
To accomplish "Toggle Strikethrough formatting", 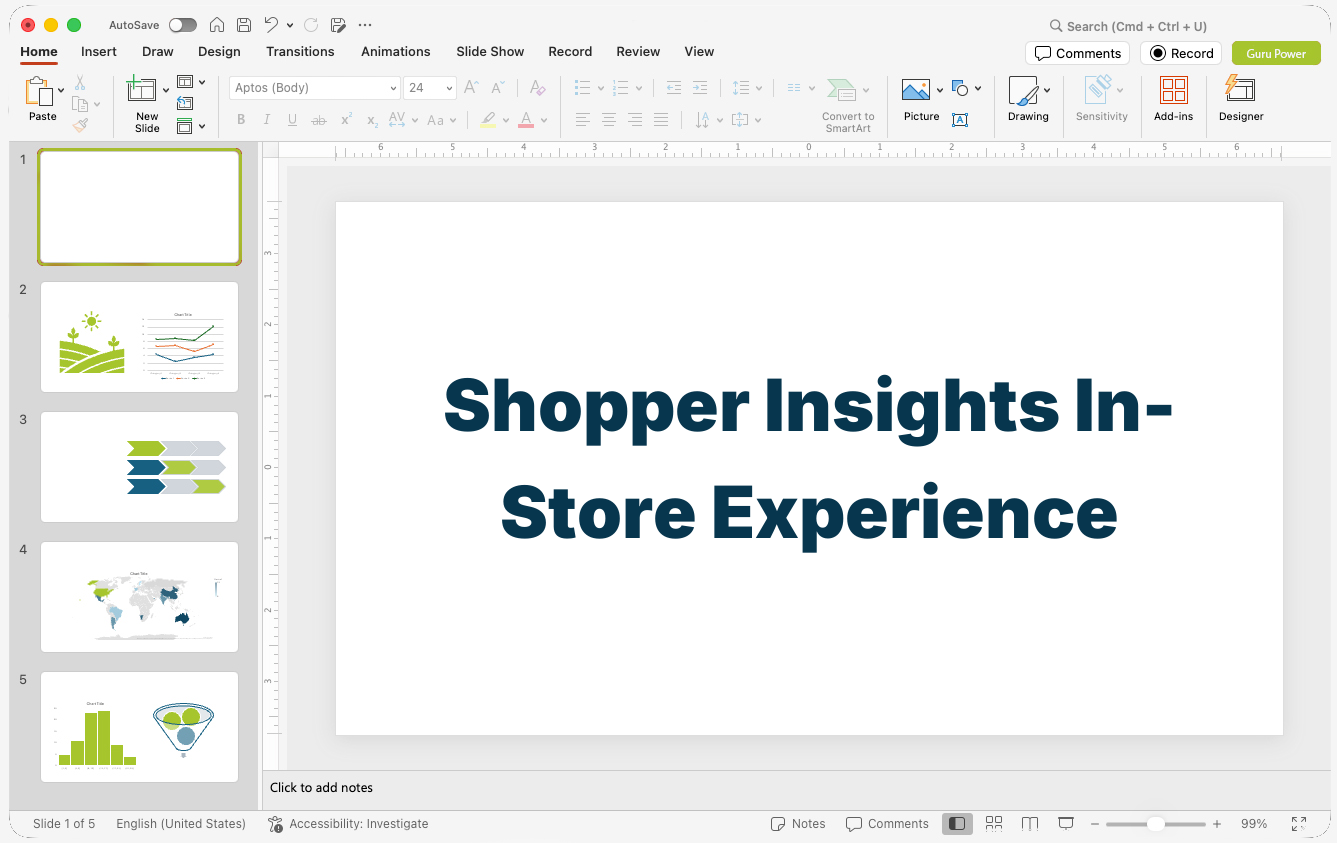I will [319, 120].
